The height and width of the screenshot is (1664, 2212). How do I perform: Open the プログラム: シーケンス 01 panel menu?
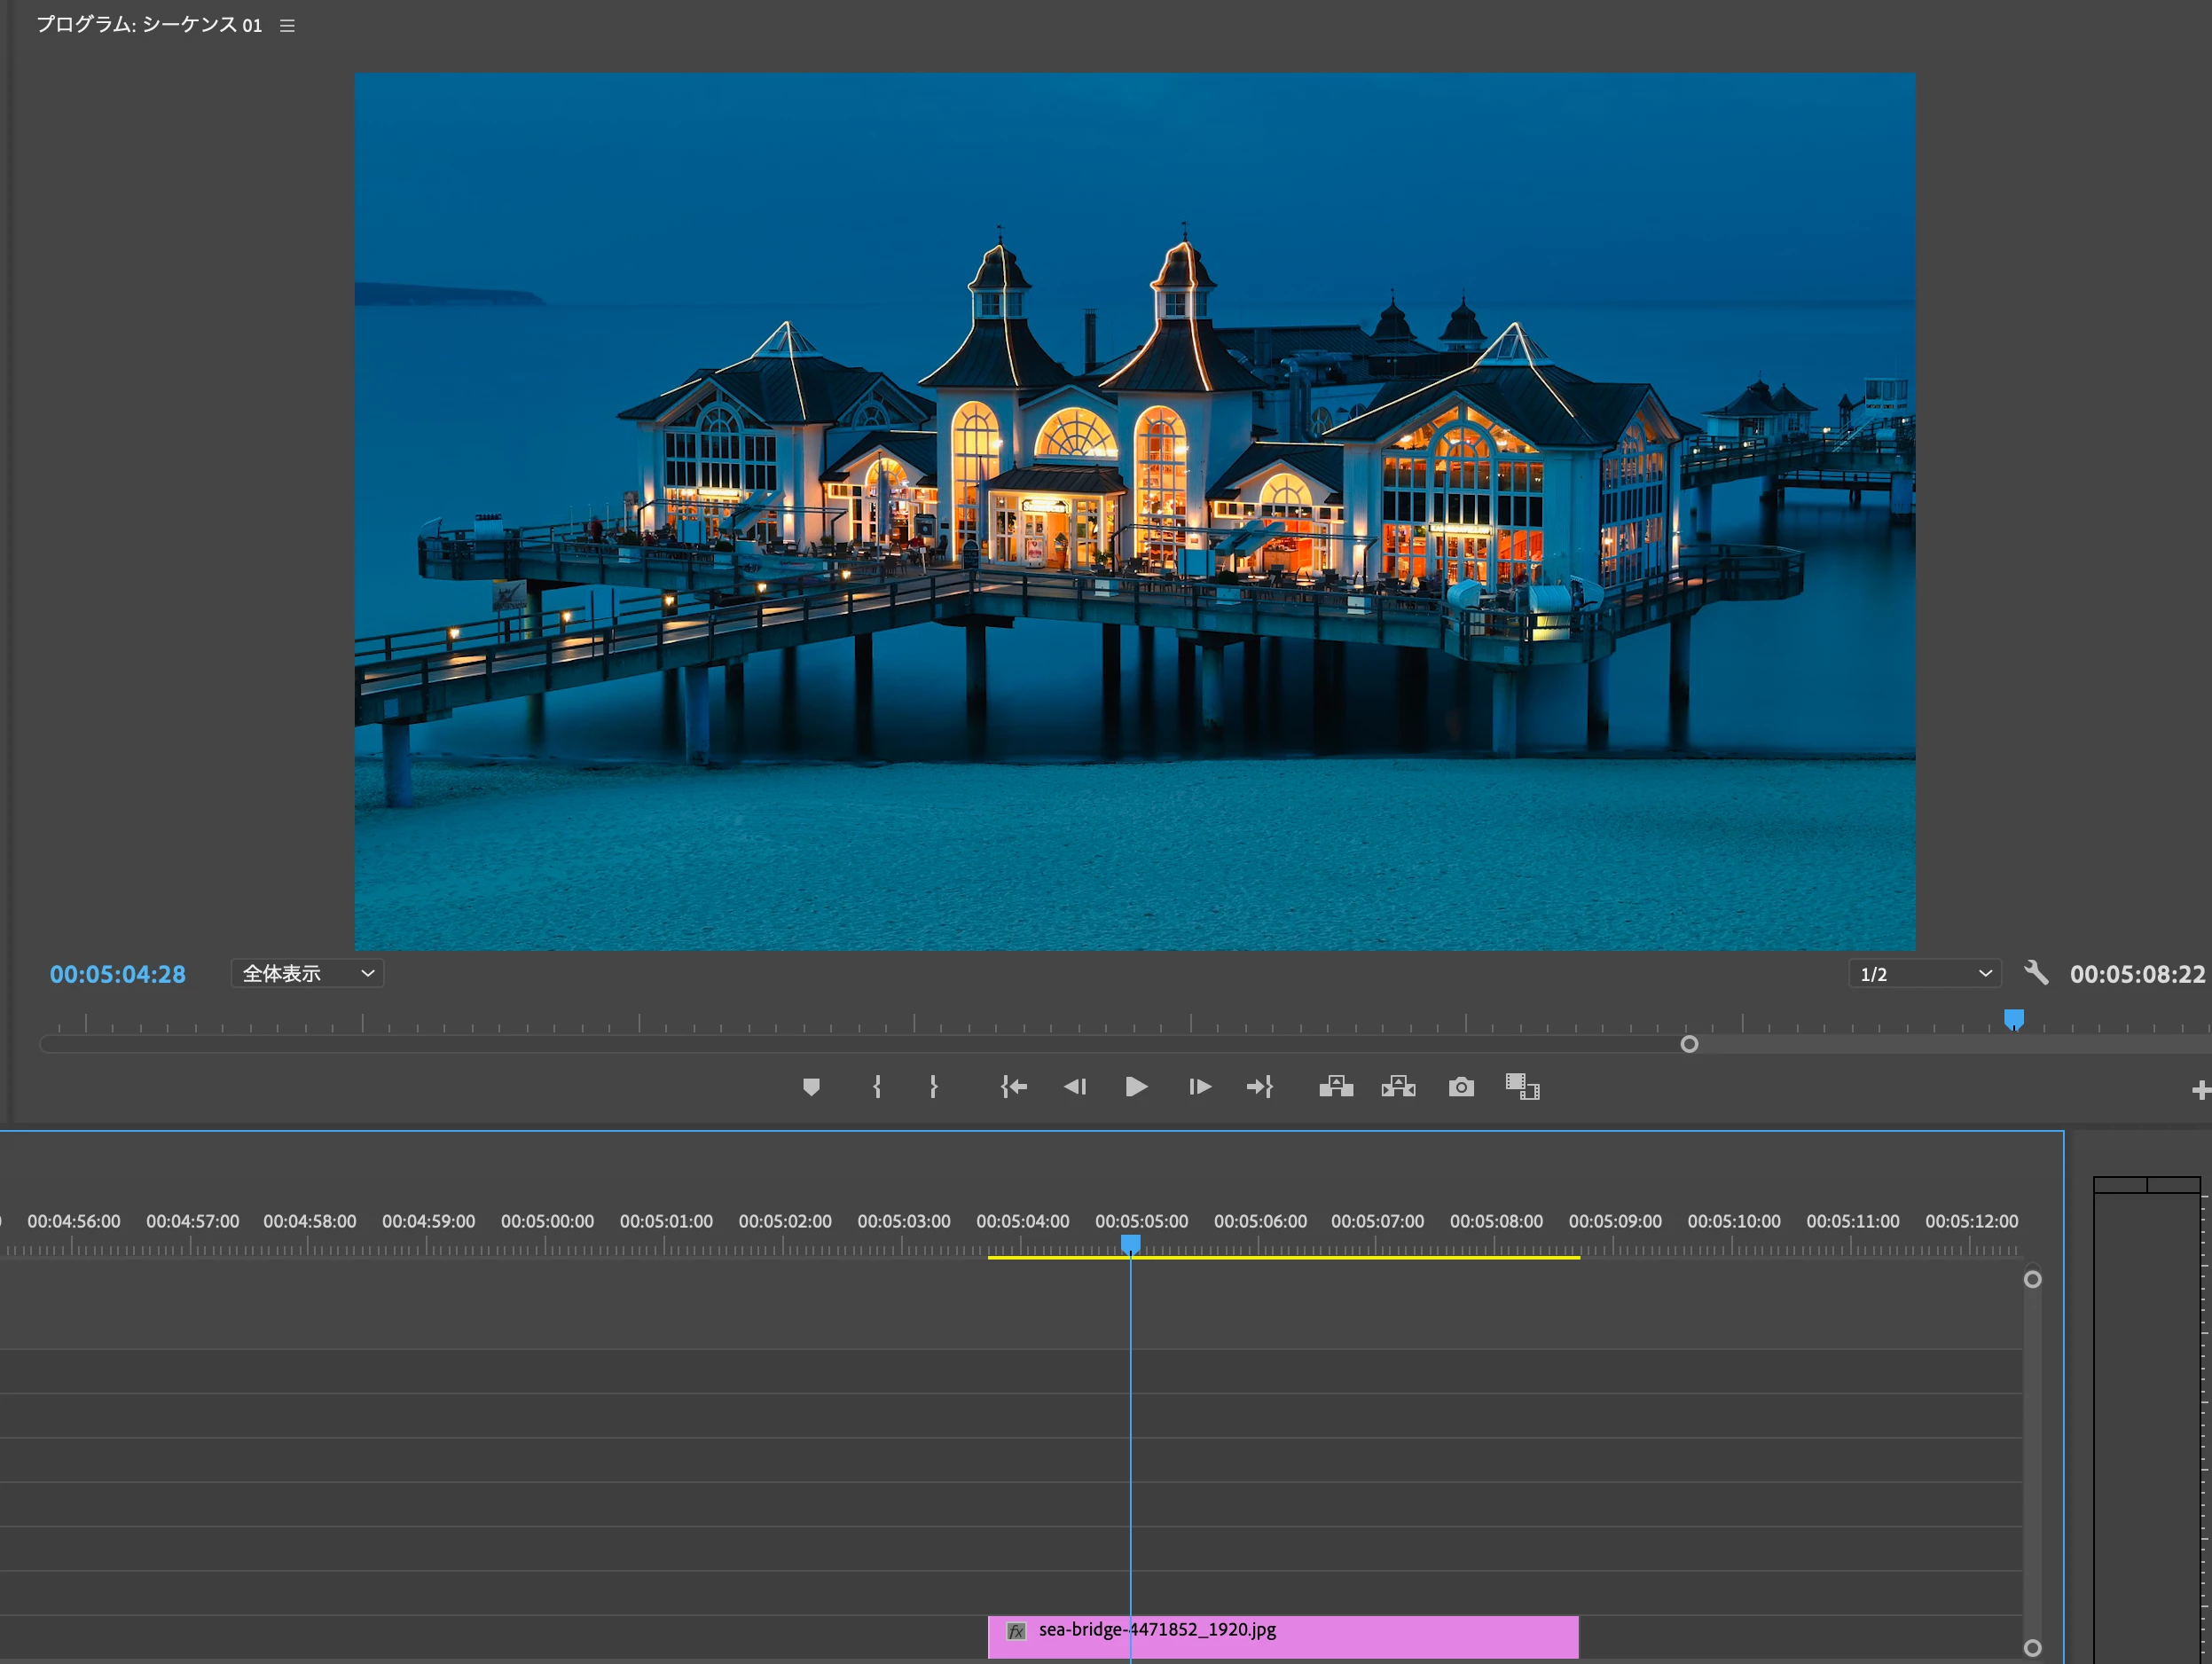point(287,26)
